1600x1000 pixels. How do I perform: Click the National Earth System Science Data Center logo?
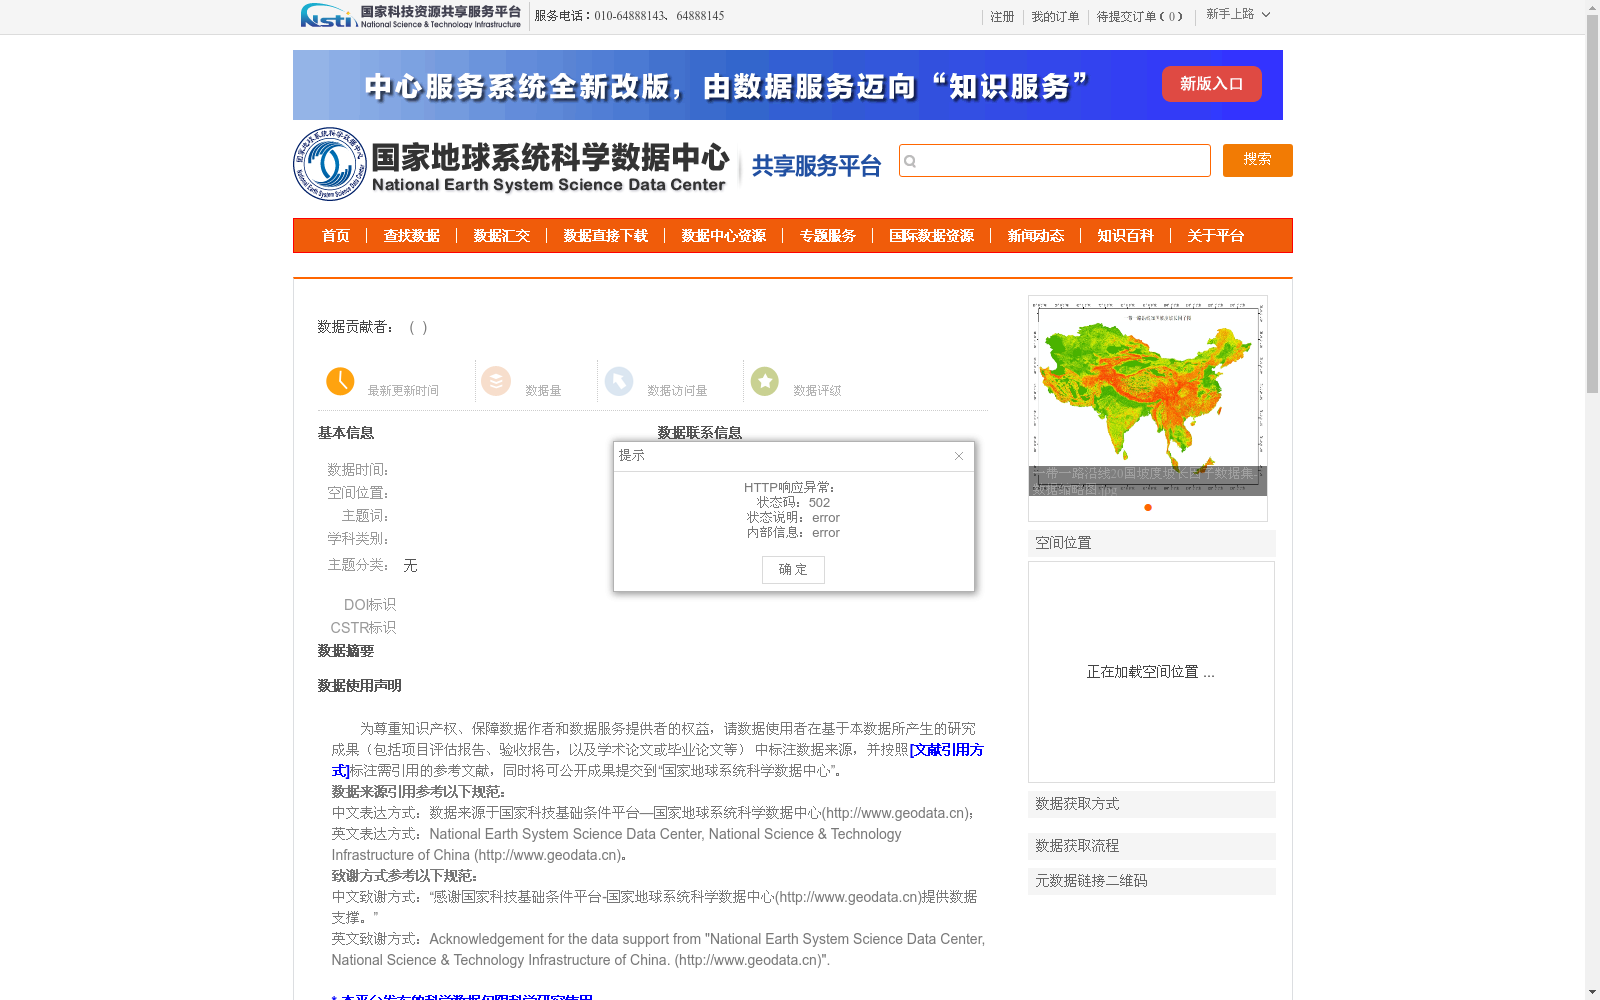(511, 164)
